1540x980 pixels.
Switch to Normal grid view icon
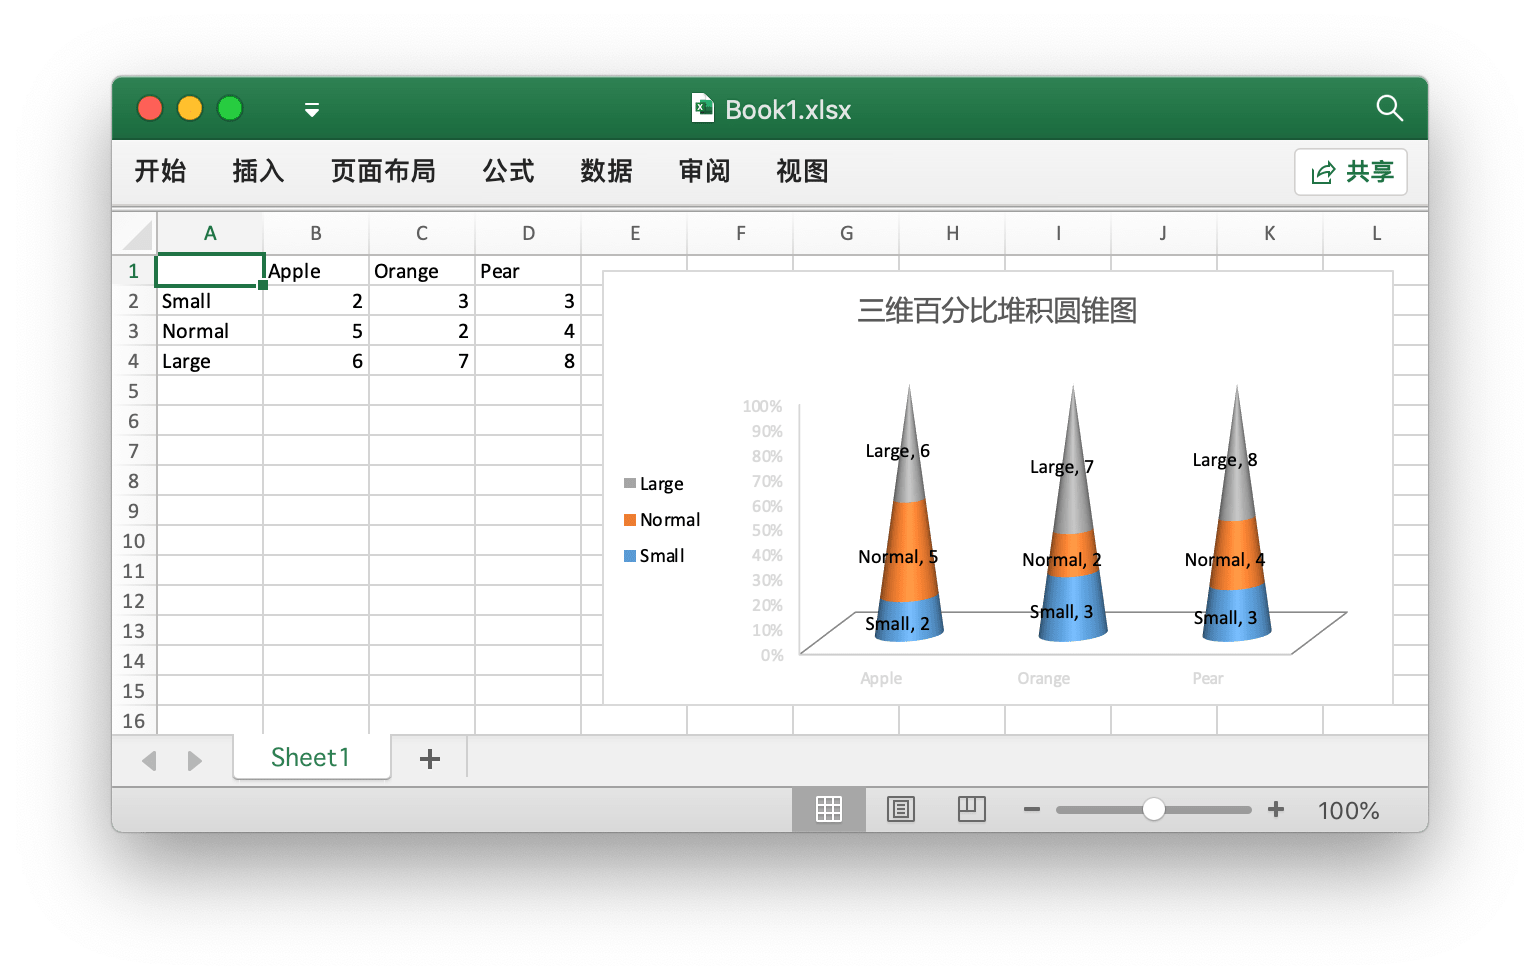coord(829,809)
